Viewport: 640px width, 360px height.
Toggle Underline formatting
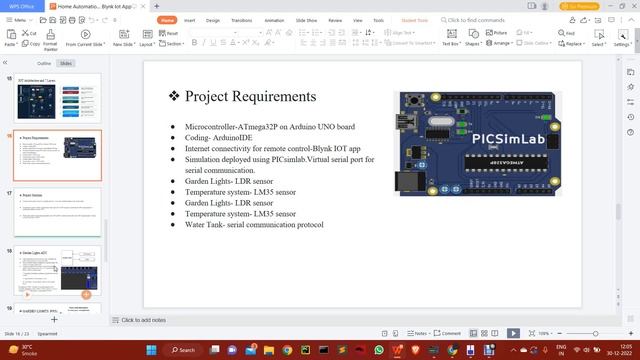pyautogui.click(x=213, y=42)
